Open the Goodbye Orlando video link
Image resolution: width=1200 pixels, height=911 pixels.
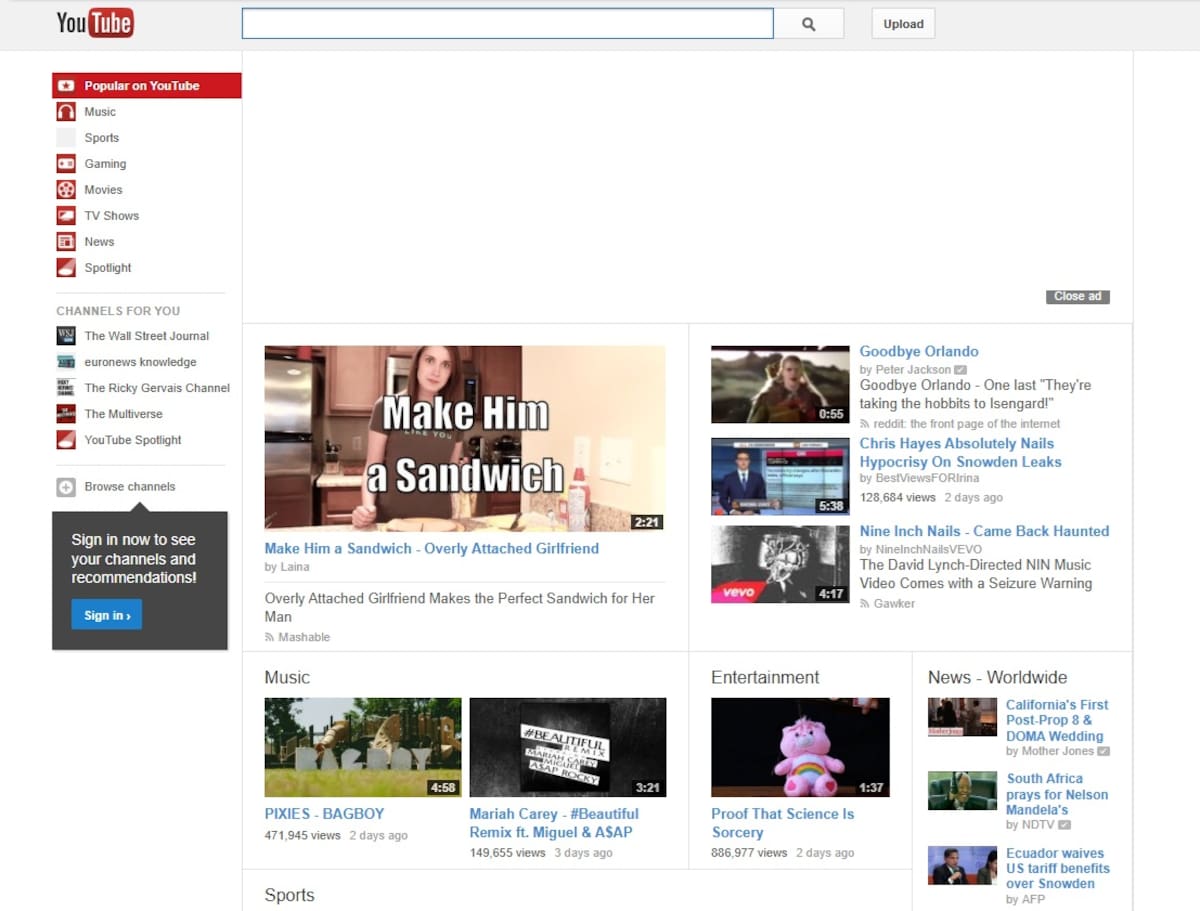(x=919, y=352)
